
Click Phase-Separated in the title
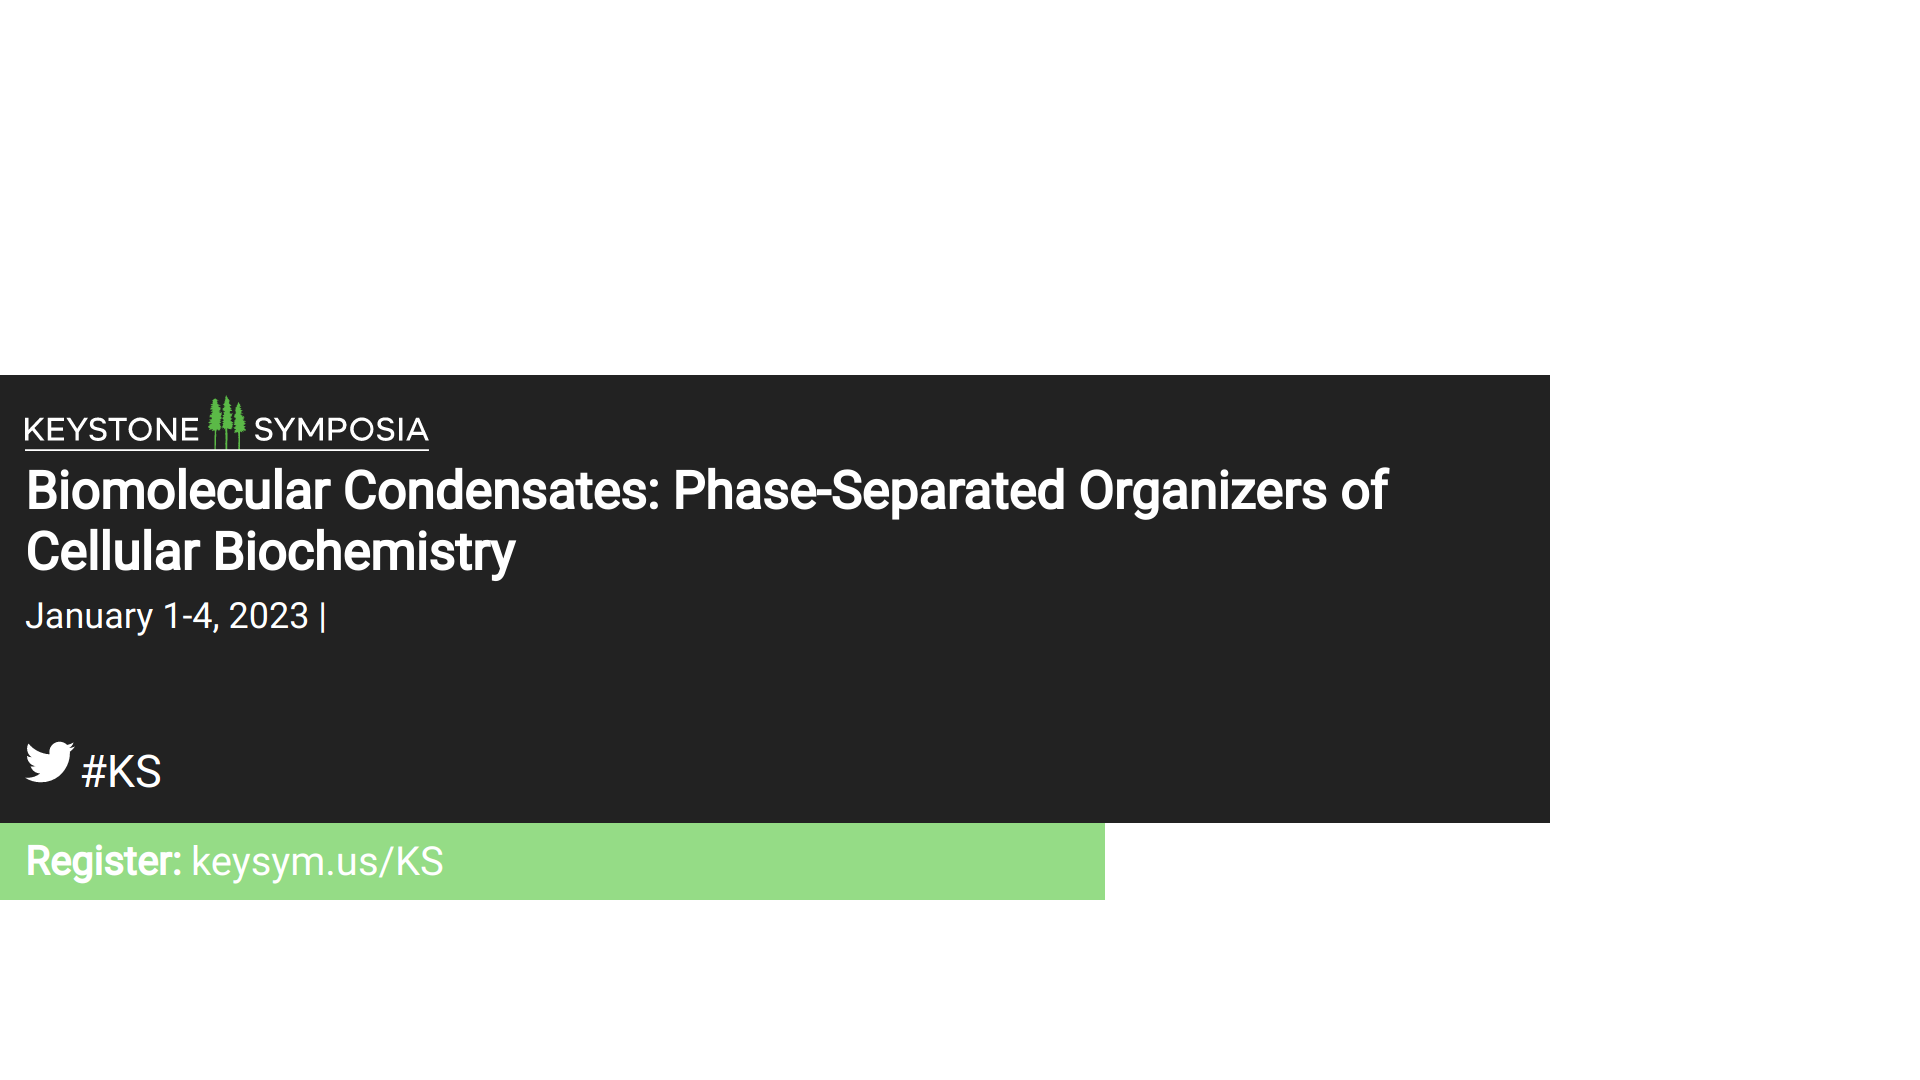869,491
